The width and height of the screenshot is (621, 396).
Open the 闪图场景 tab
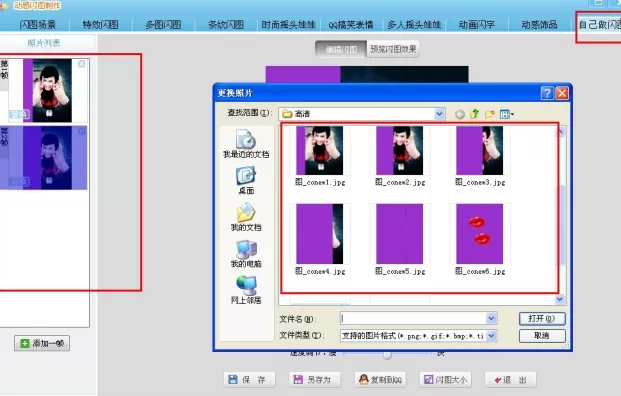(x=38, y=25)
